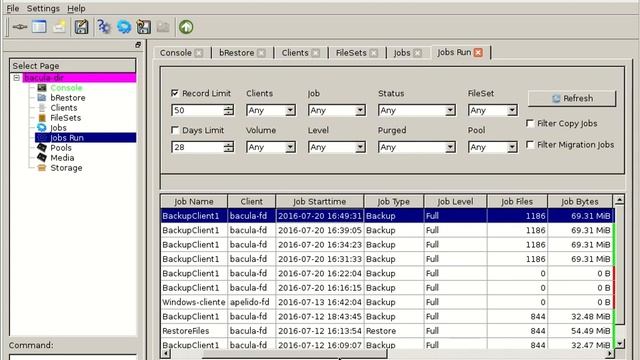Click the Connect to director toolbar icon
640x360 pixels.
click(x=20, y=27)
